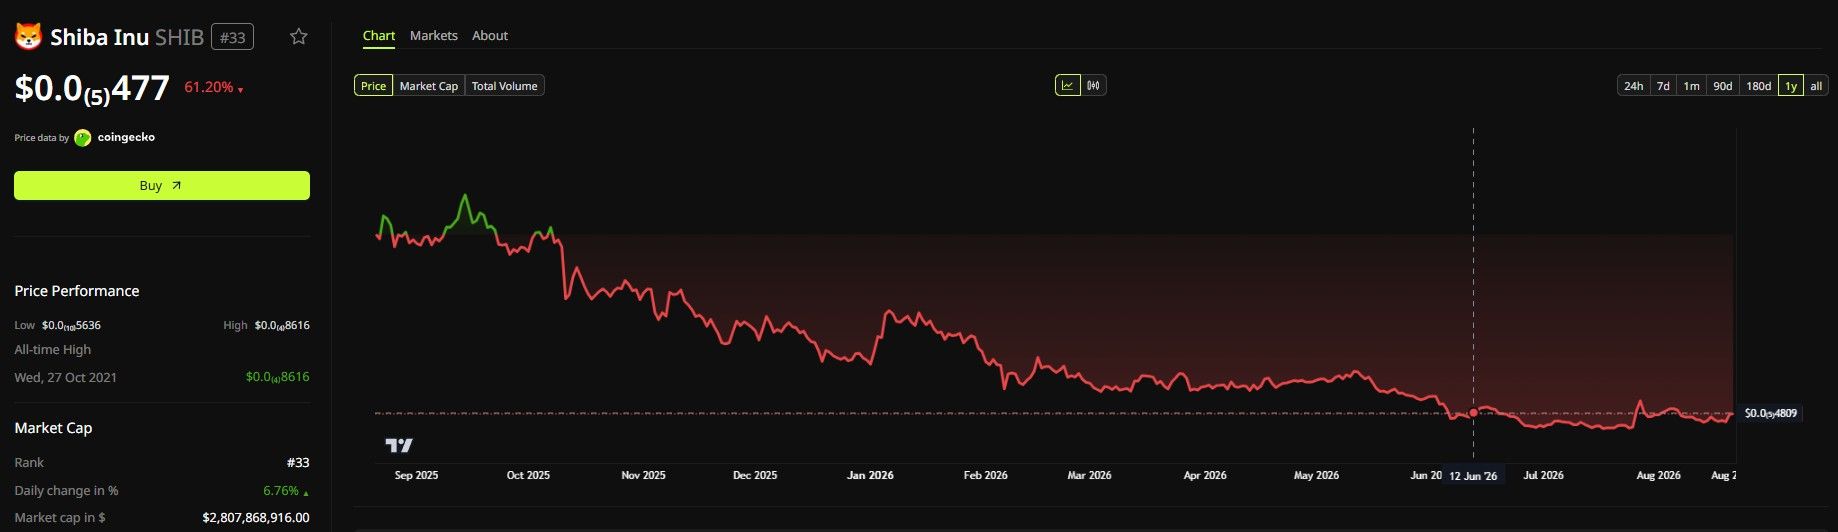
Task: Set chart range to 180d
Action: coord(1758,86)
